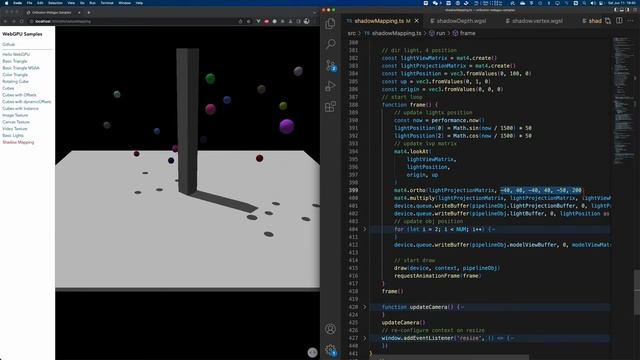
Task: Open the Rotating Cube sample
Action: (x=16, y=81)
